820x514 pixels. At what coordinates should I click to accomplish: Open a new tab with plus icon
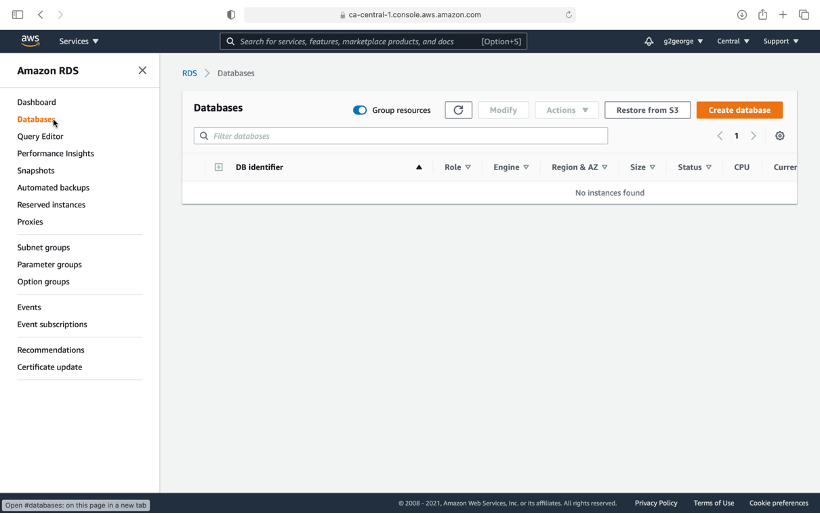coord(783,15)
